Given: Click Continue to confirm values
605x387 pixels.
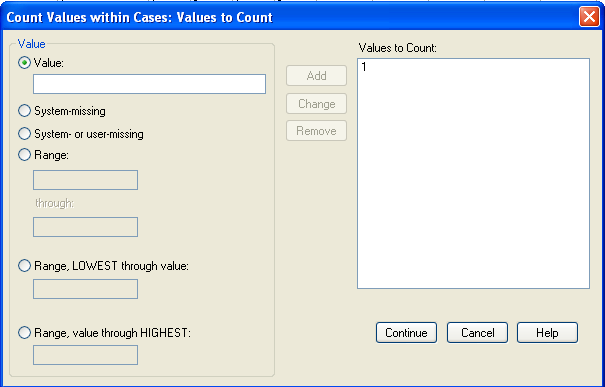Looking at the screenshot, I should tap(406, 333).
